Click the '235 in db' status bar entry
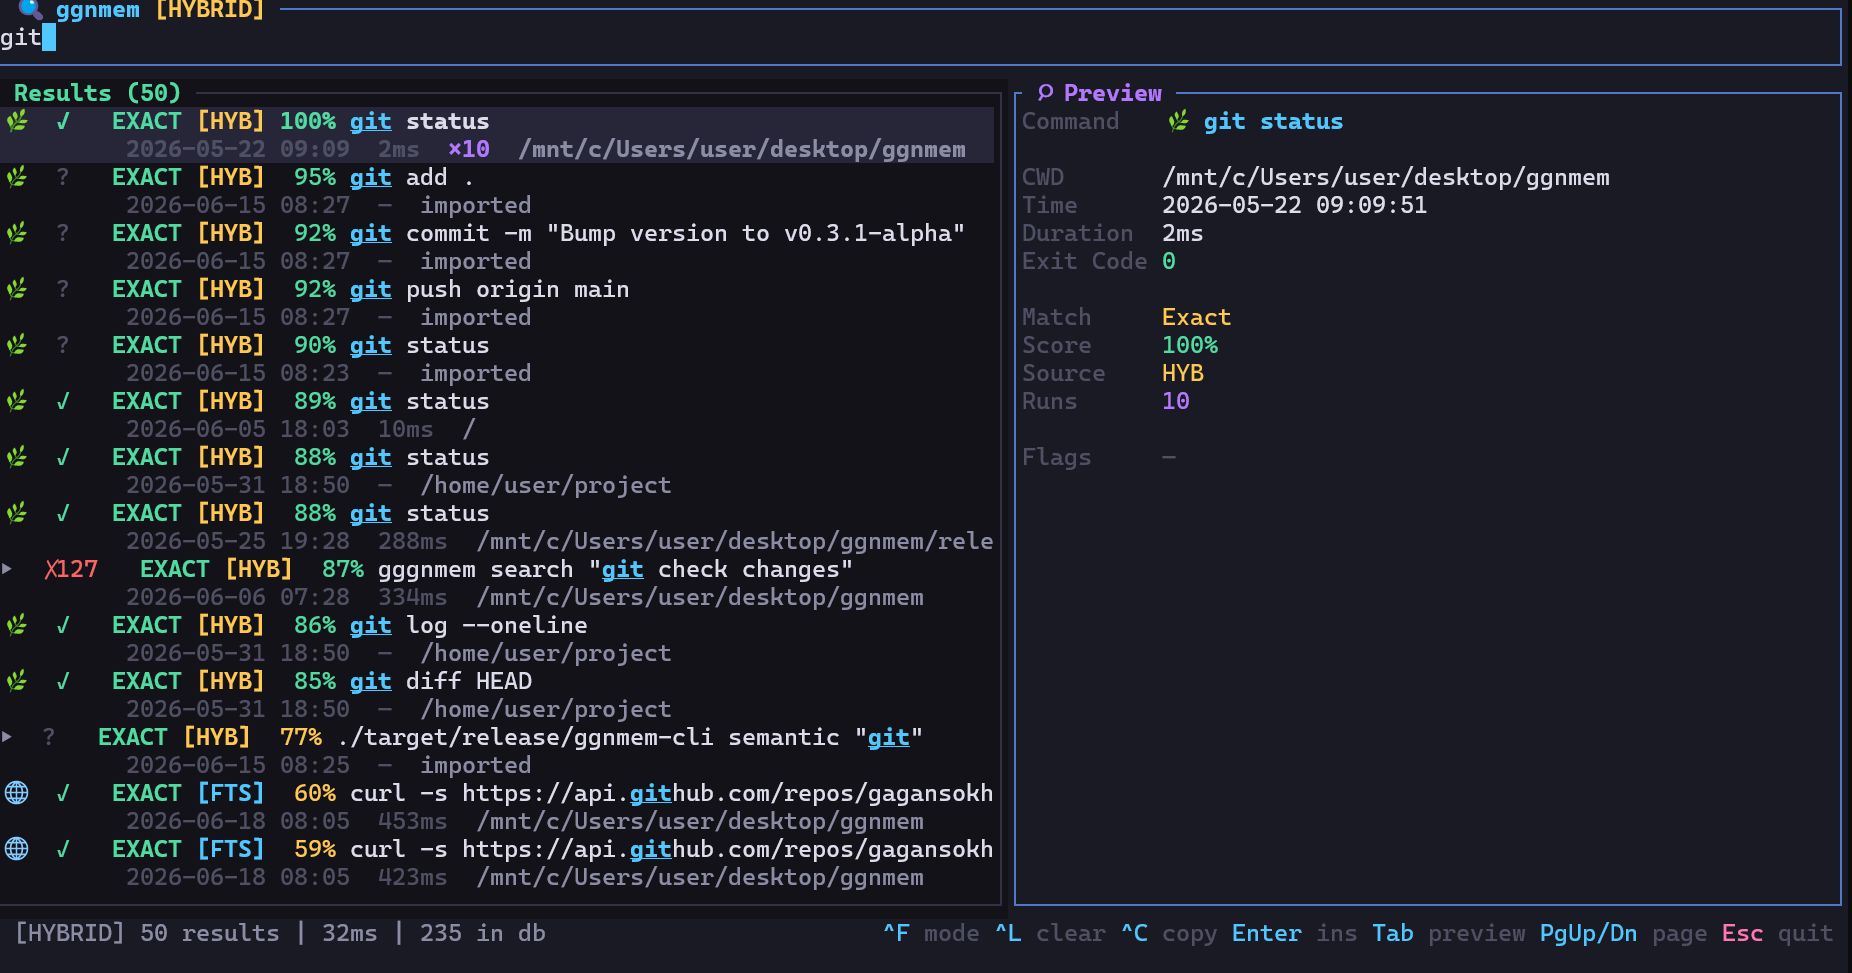 pos(483,933)
